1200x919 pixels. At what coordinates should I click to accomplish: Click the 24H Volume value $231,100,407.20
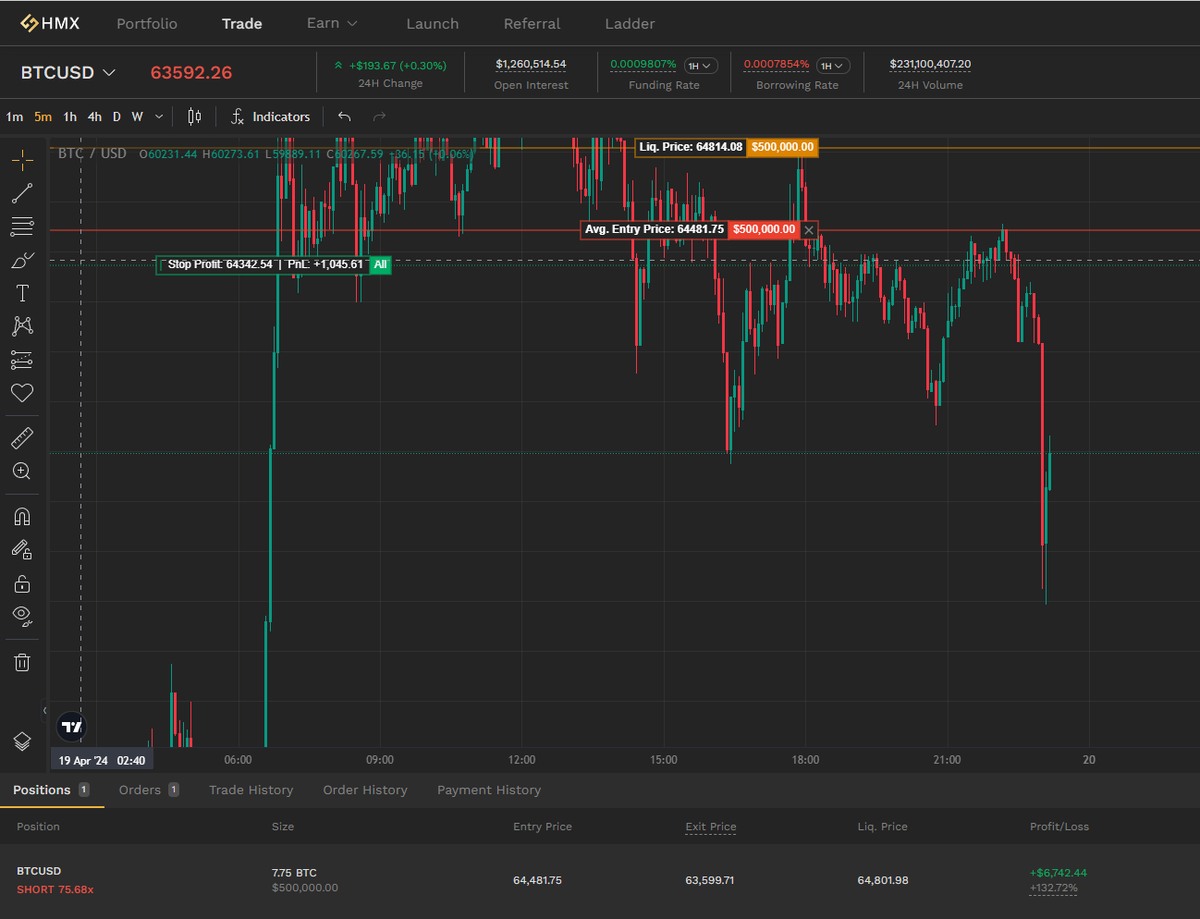930,64
